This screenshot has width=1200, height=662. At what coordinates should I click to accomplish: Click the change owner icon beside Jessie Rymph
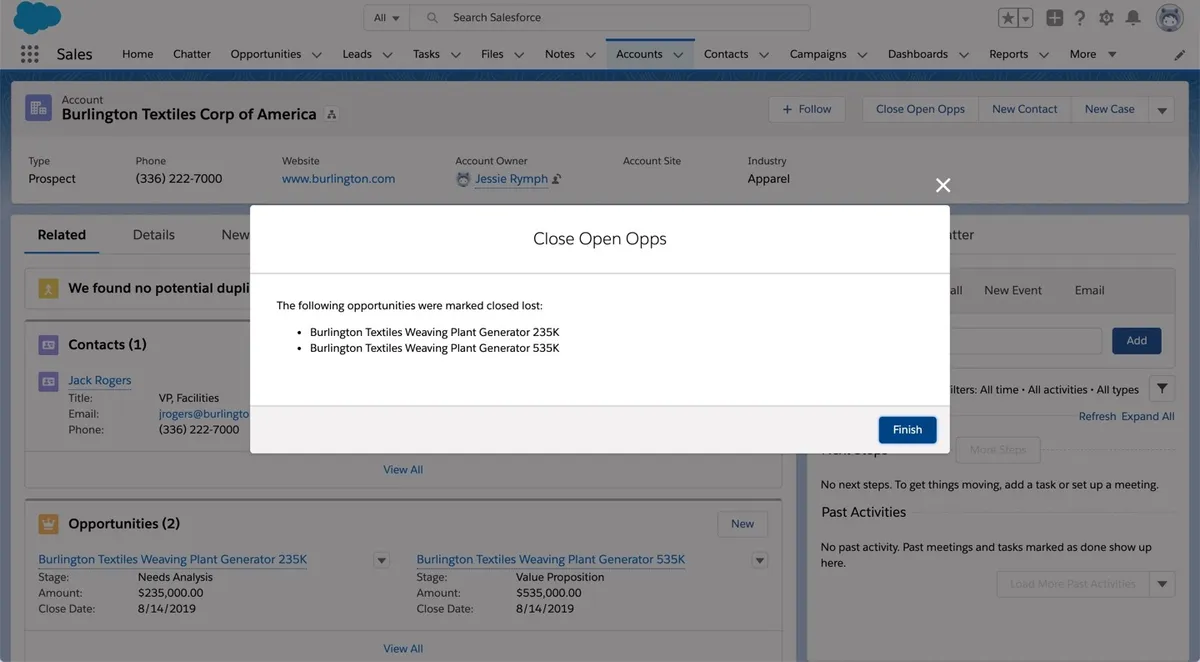(x=557, y=179)
